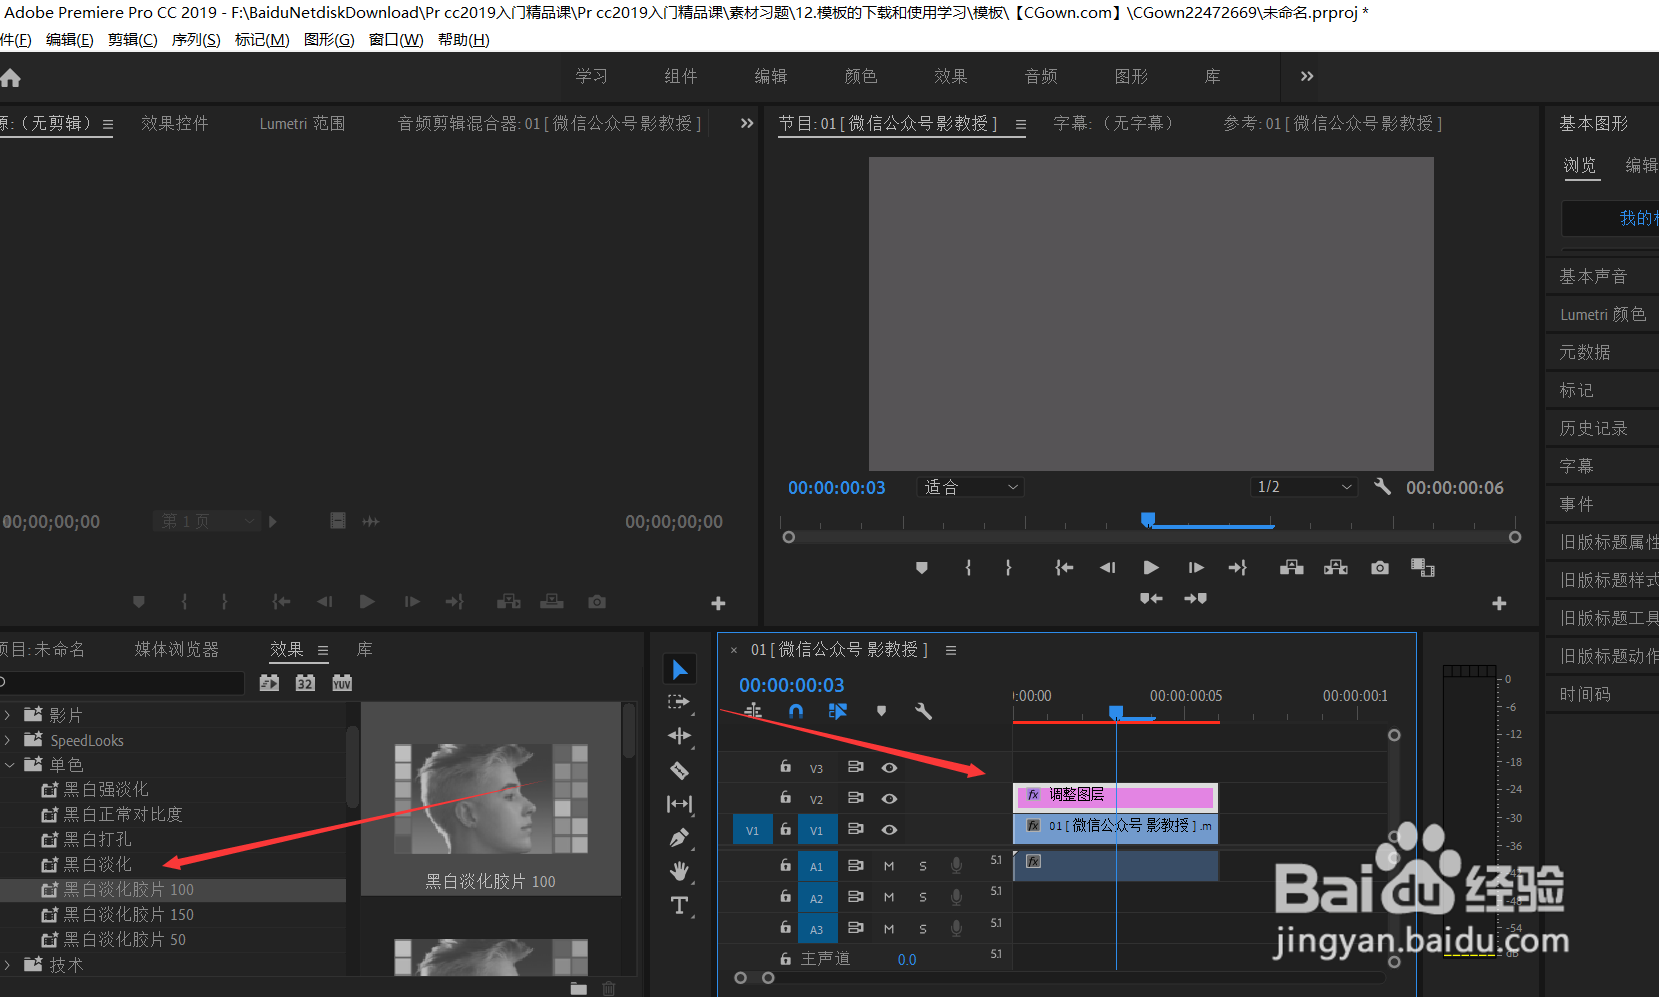Open the 元数据 panel
Image resolution: width=1659 pixels, height=997 pixels.
click(x=1585, y=352)
